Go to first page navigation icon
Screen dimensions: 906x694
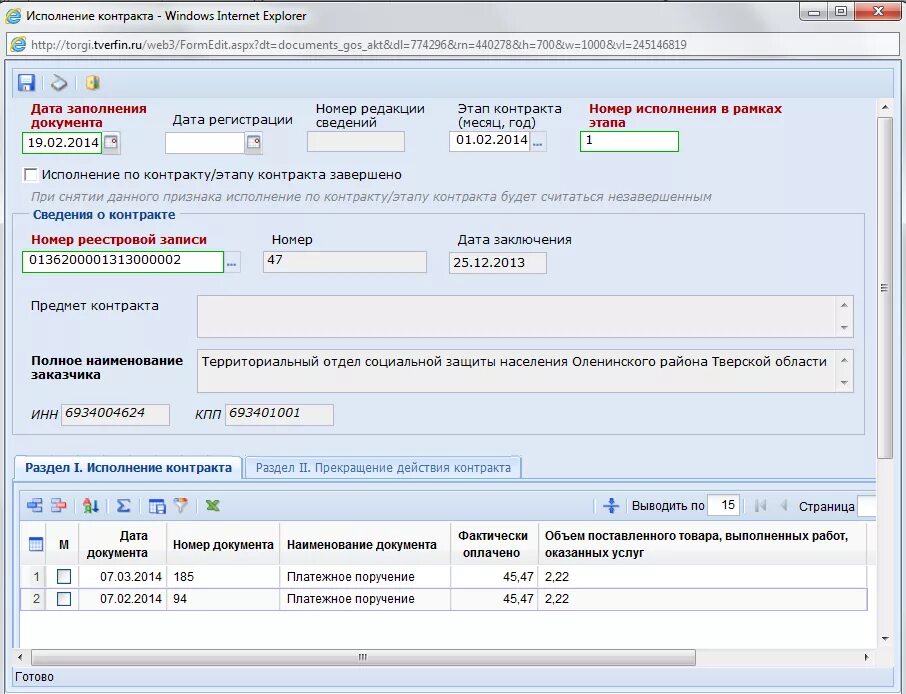point(760,506)
